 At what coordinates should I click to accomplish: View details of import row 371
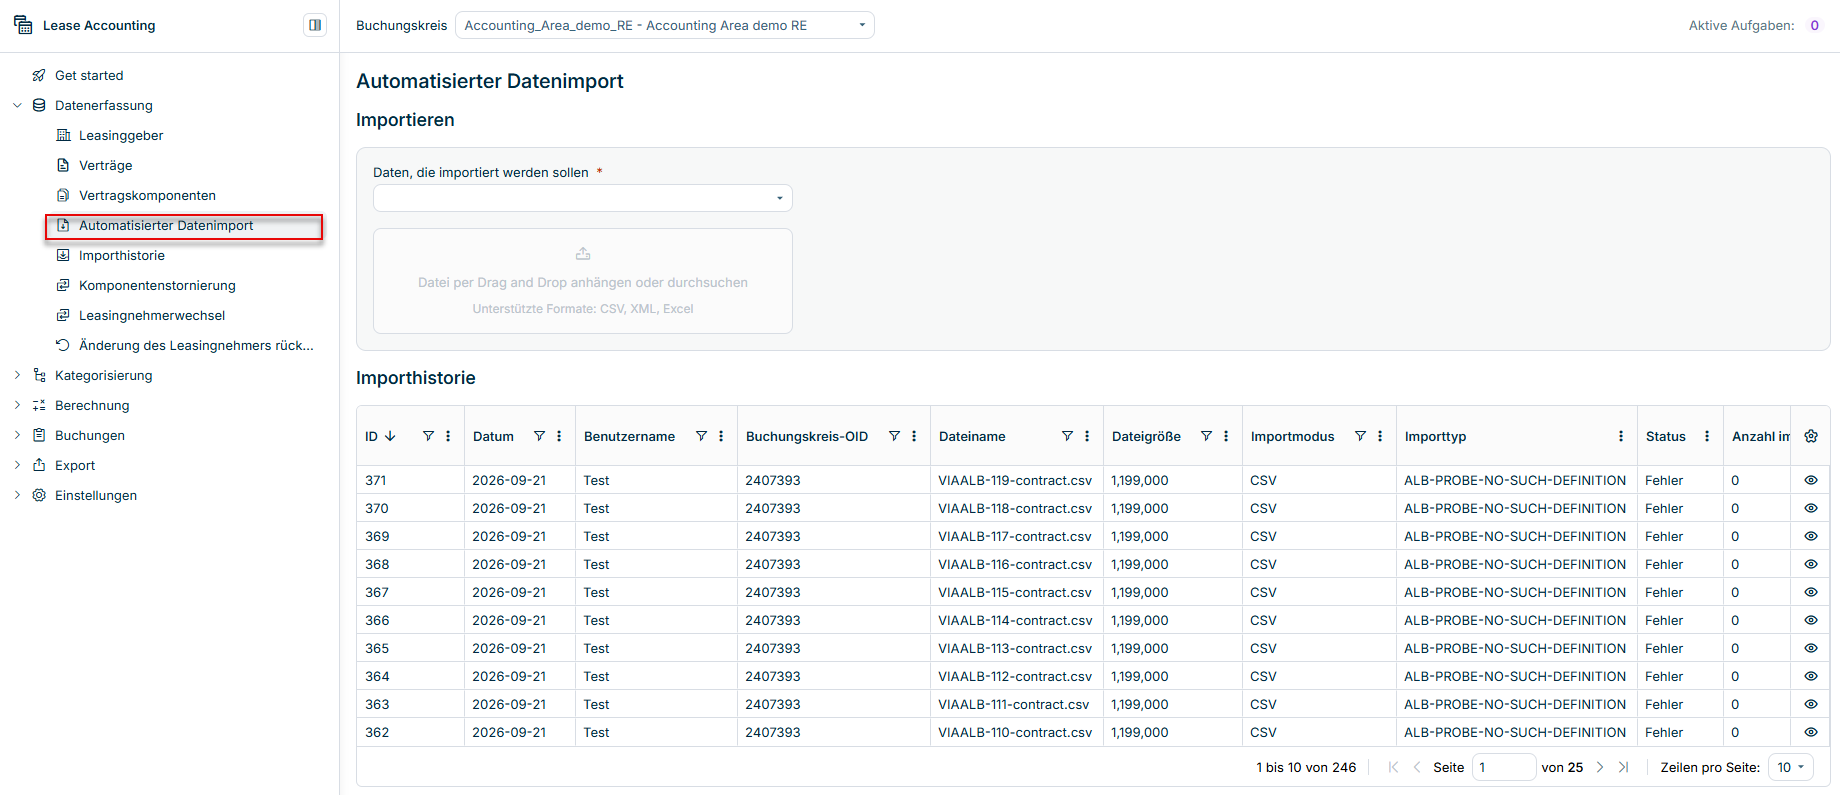1811,480
